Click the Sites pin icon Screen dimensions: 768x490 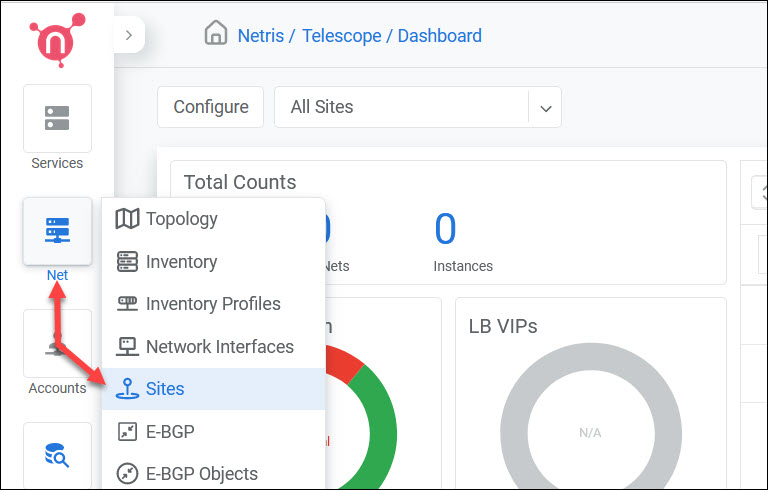tap(127, 388)
